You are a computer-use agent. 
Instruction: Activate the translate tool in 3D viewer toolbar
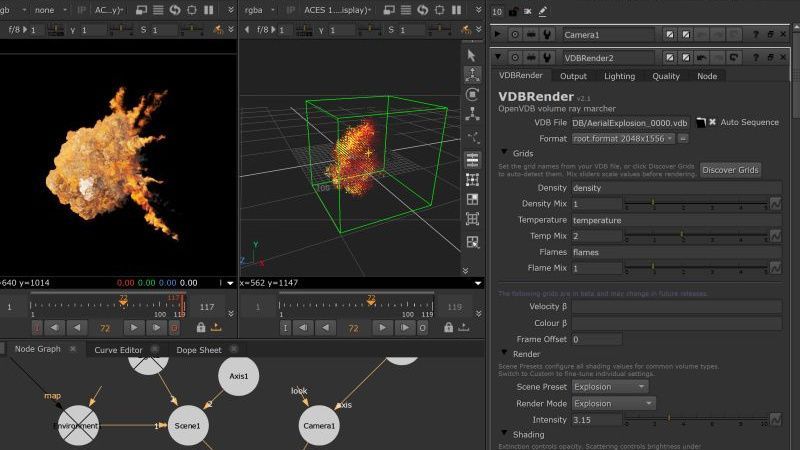(x=472, y=74)
